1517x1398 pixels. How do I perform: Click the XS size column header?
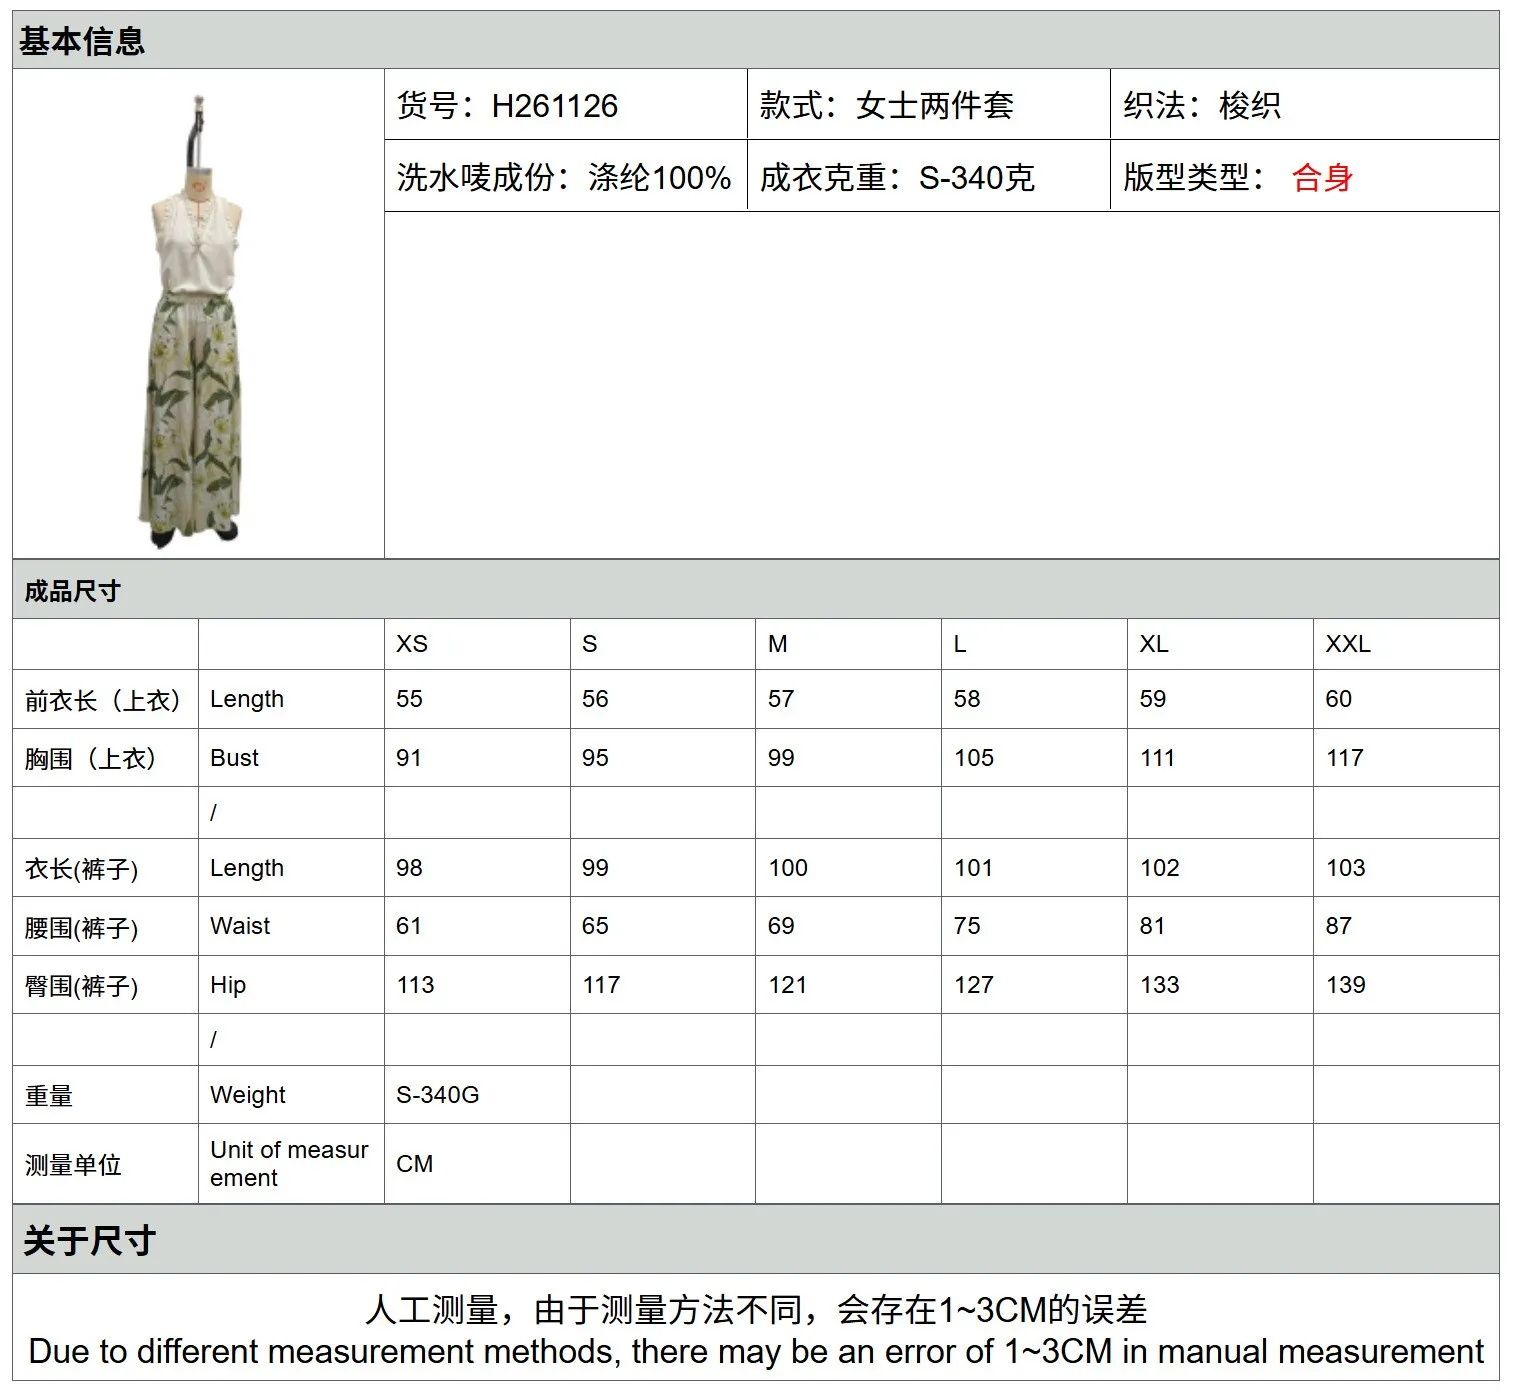[x=477, y=644]
